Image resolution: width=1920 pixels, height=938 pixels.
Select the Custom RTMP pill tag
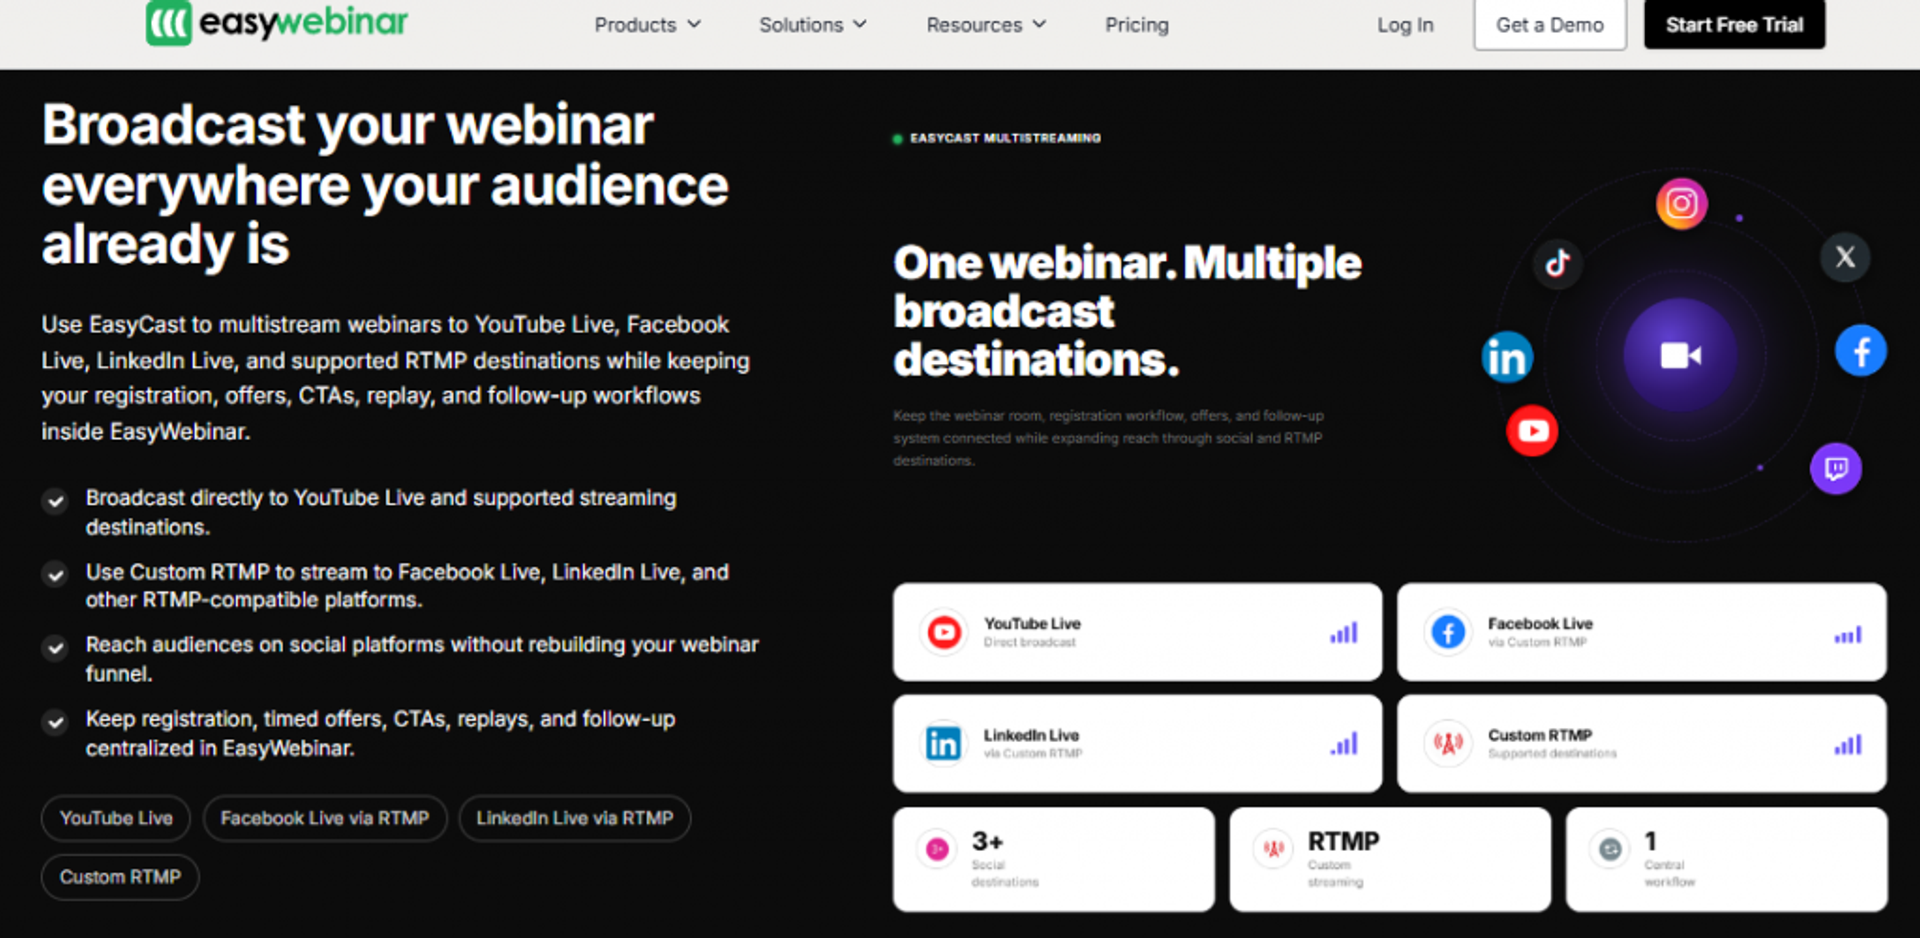120,877
